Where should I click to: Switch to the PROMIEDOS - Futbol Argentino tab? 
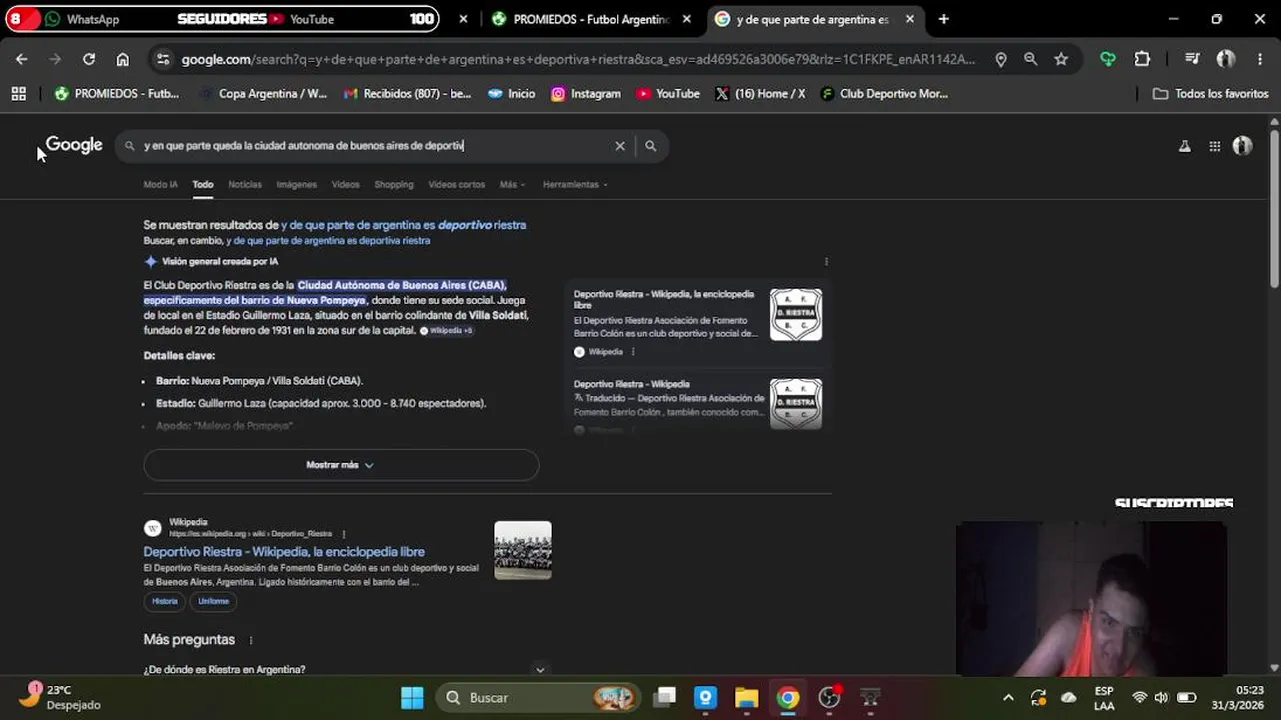coord(590,19)
